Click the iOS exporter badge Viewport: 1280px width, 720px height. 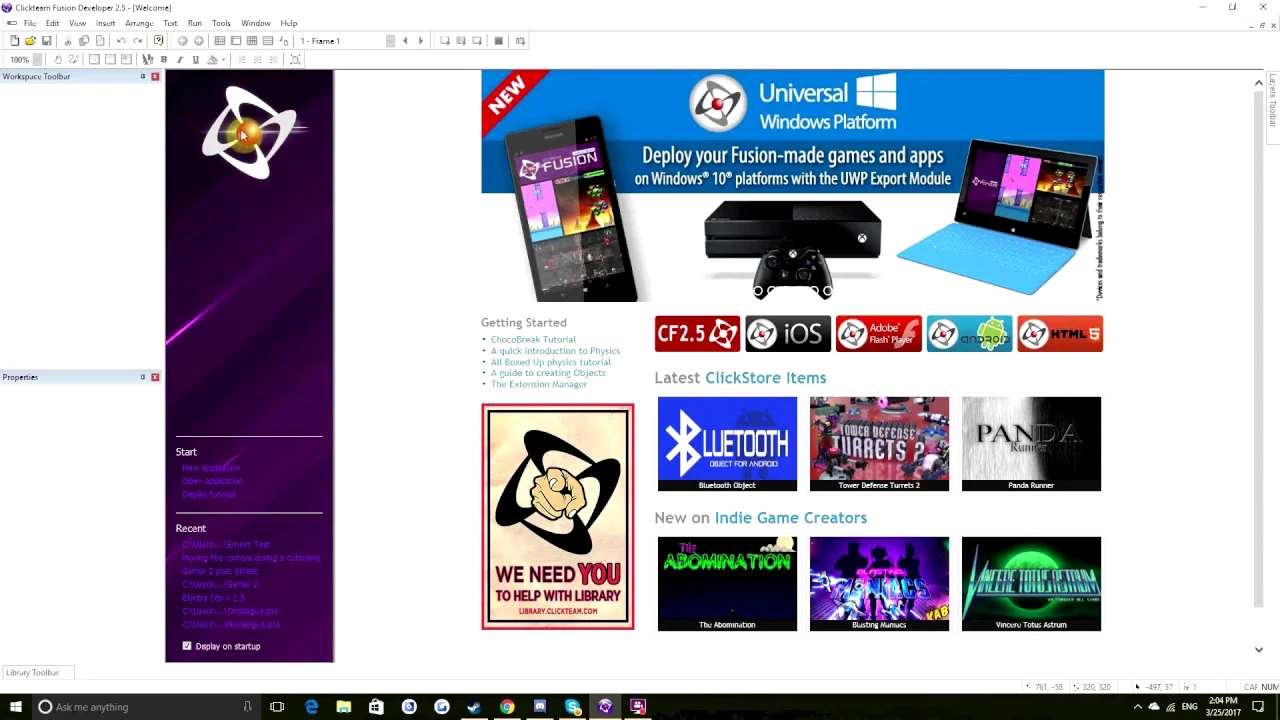pyautogui.click(x=788, y=334)
